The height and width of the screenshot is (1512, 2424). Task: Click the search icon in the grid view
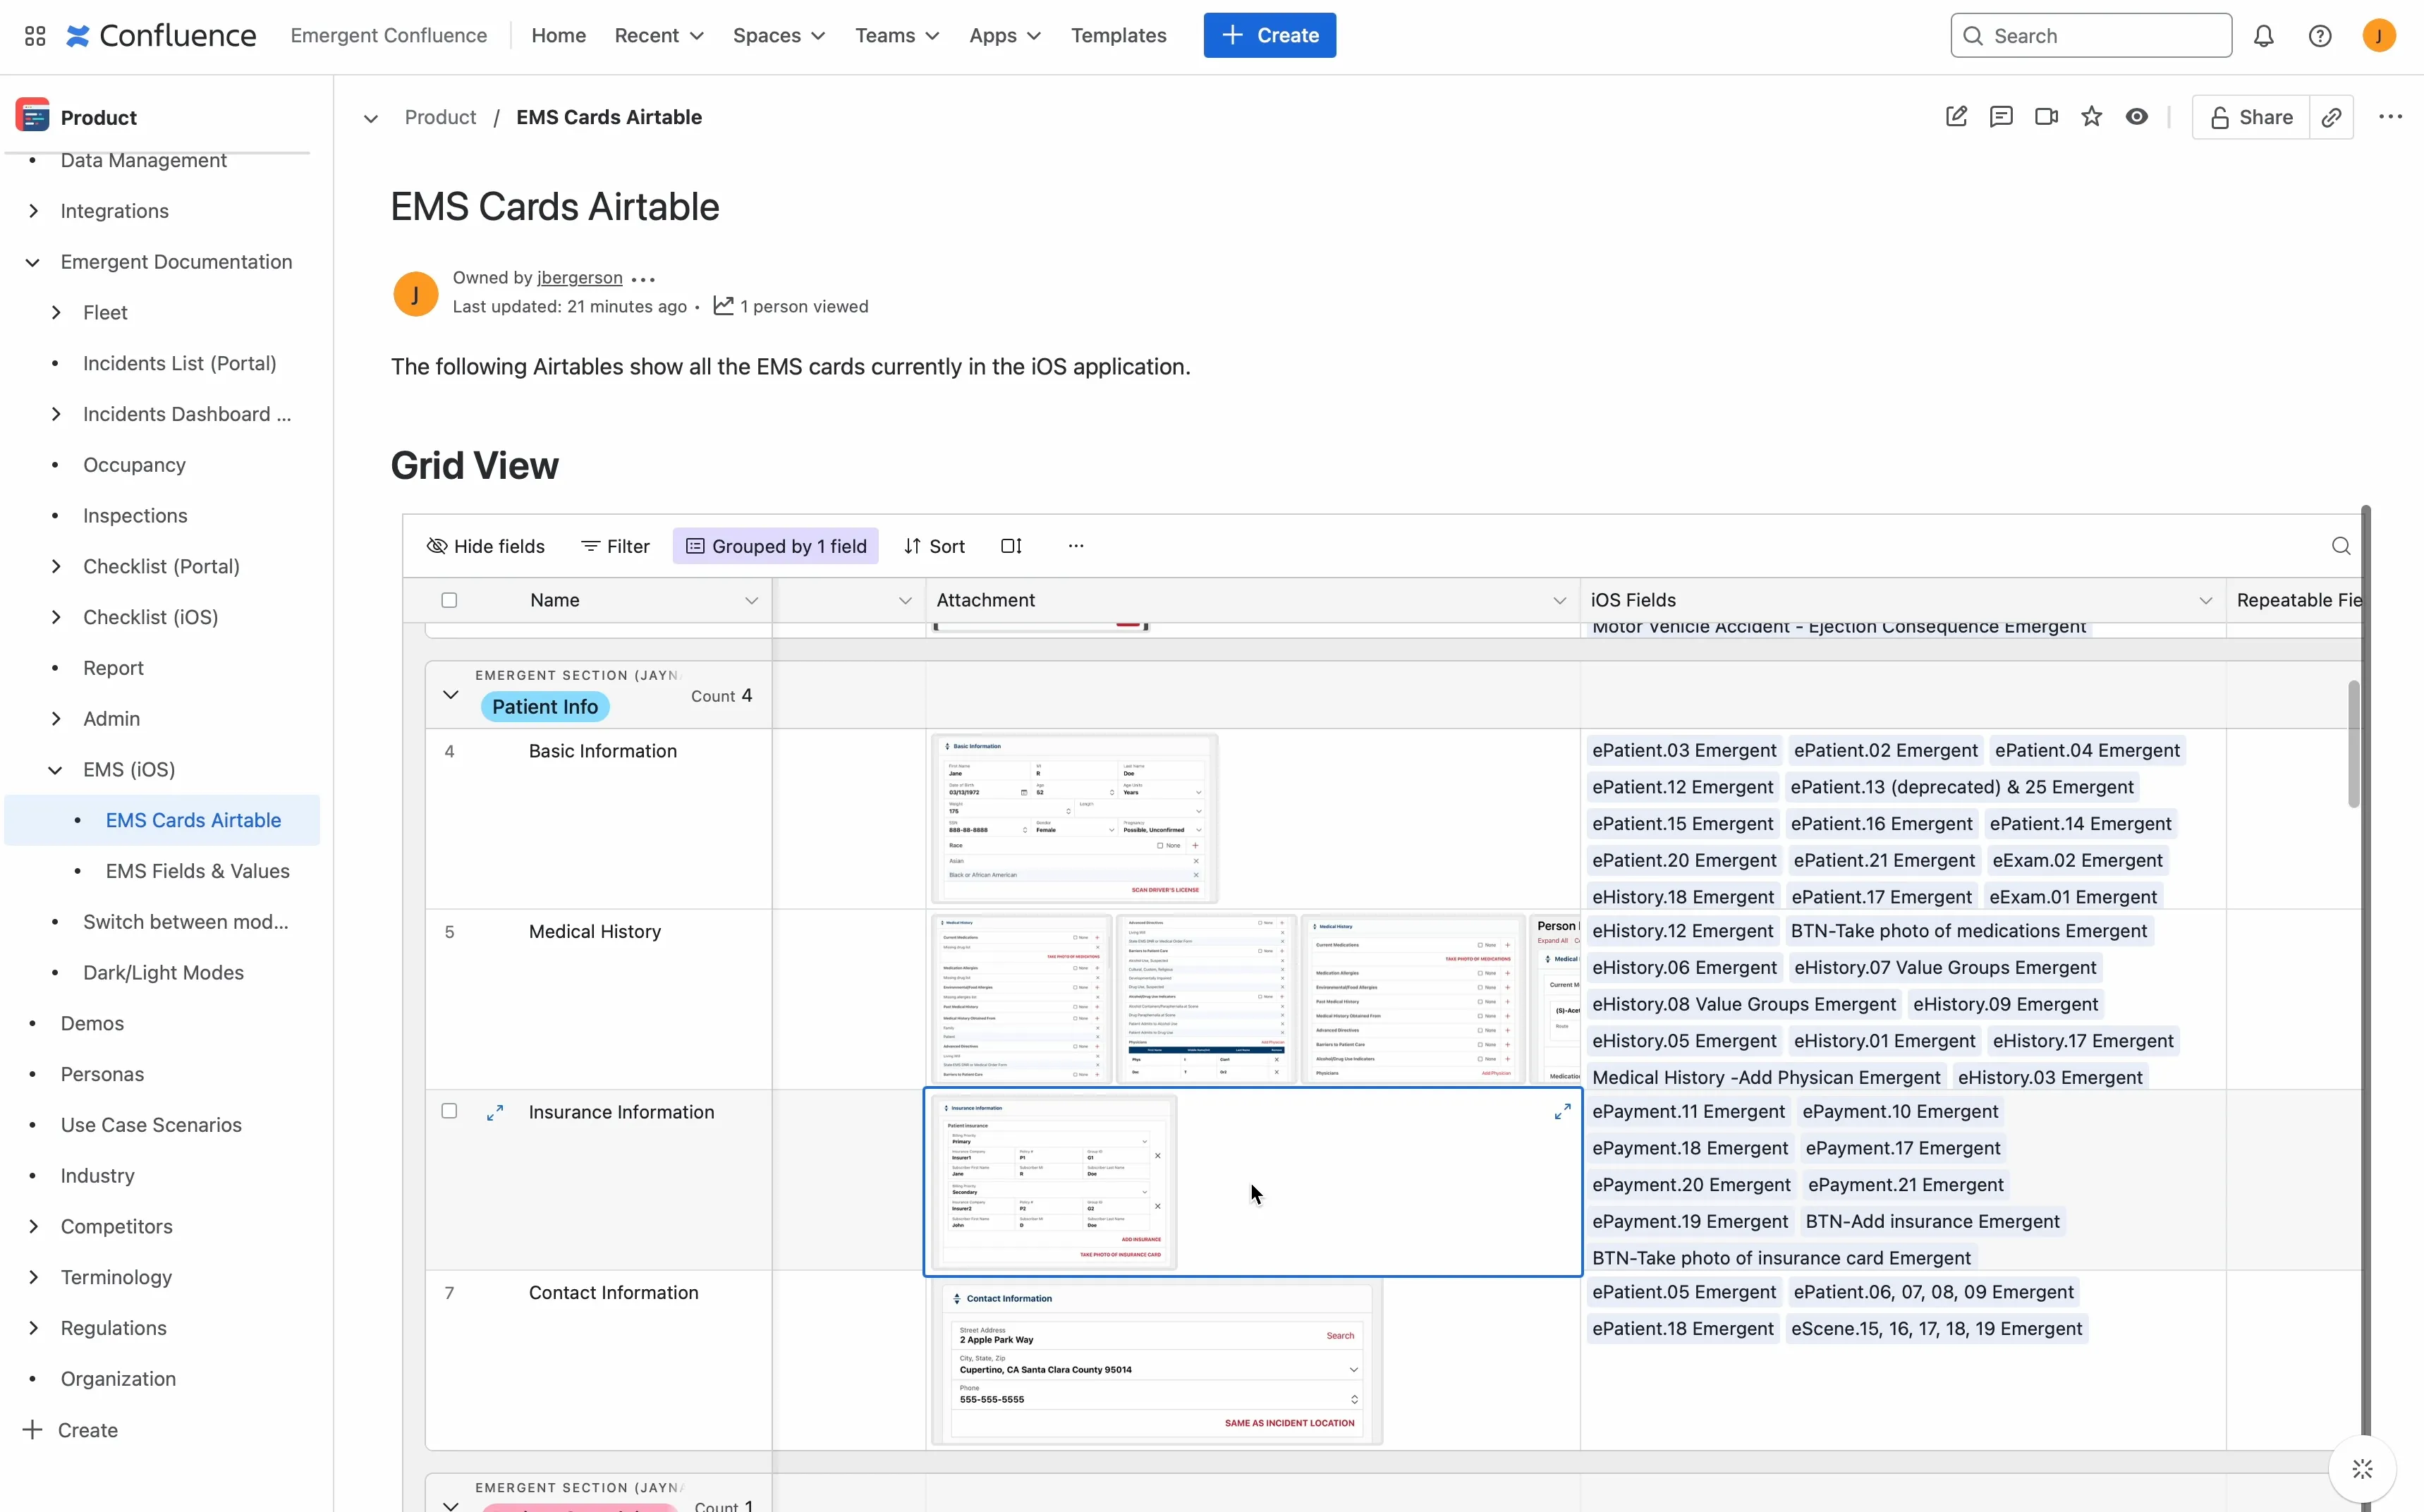tap(2340, 546)
